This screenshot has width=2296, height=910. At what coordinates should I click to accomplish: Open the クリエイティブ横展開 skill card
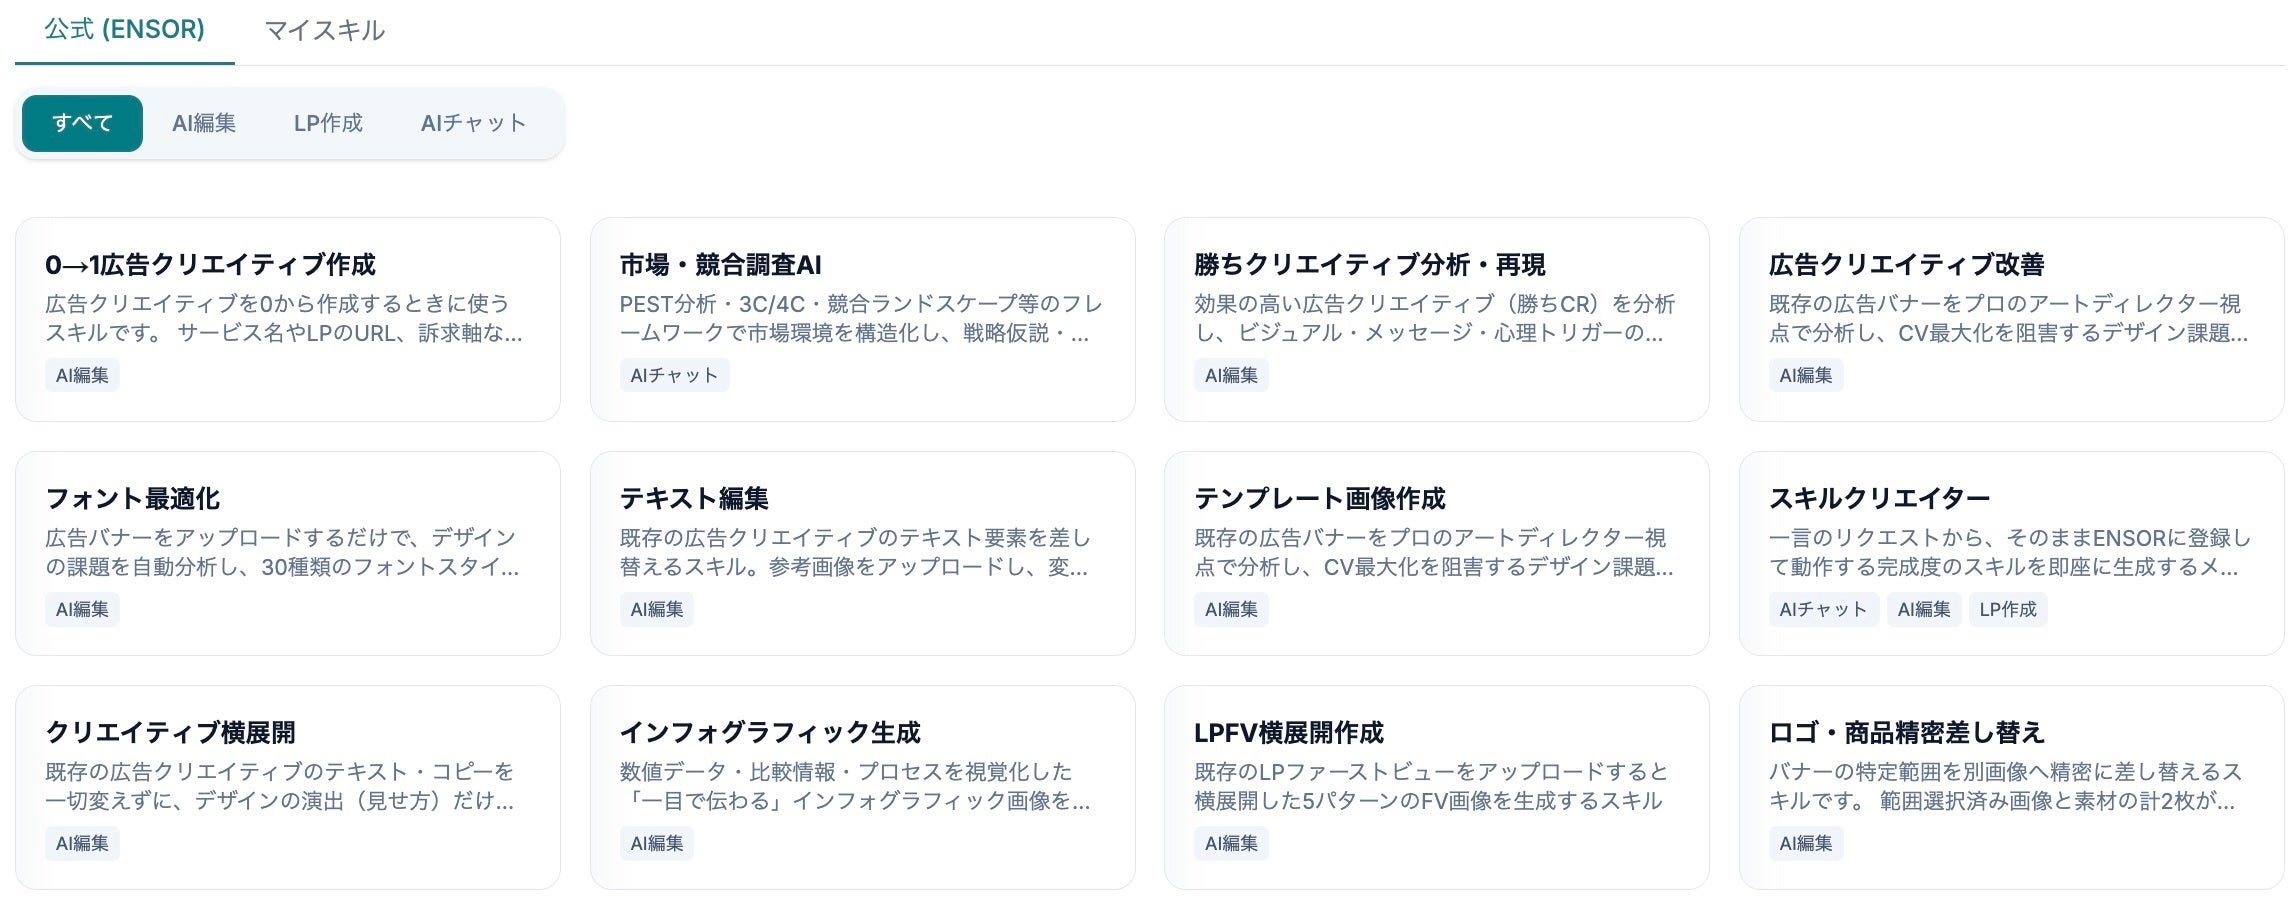coord(288,787)
